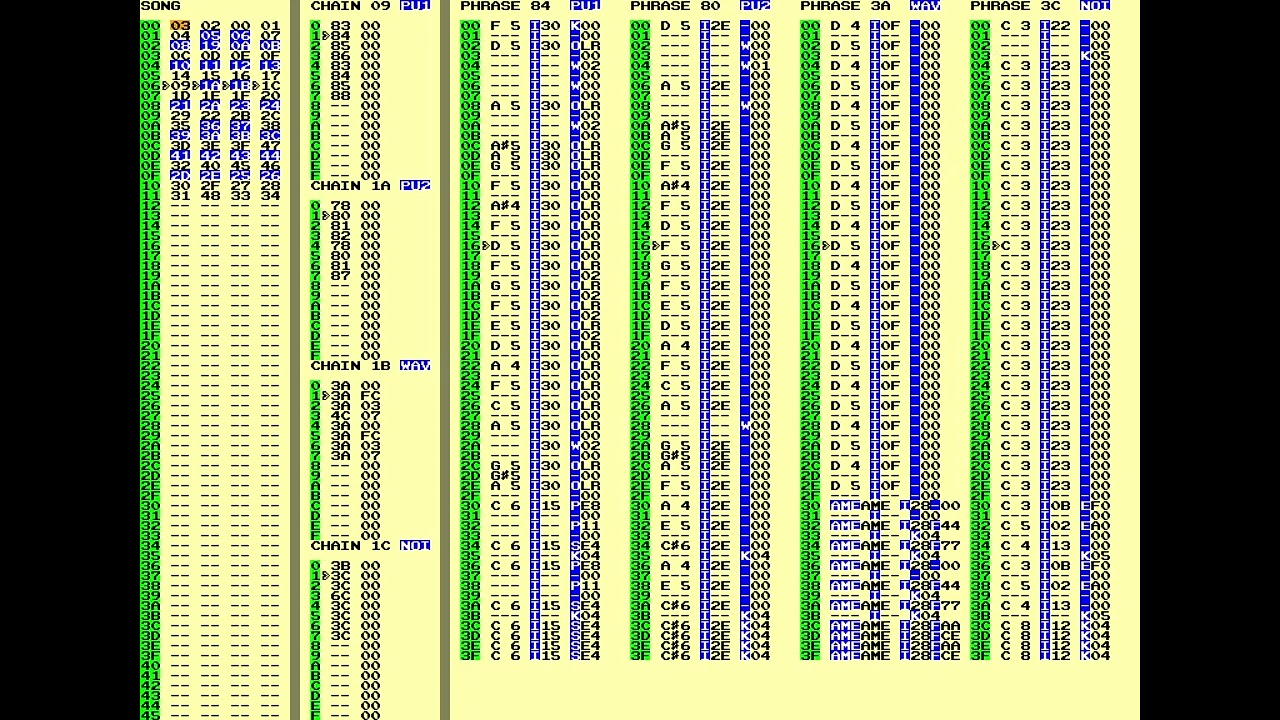Select note C#6 in phrase 80 row 34
The image size is (1280, 720).
coord(675,546)
